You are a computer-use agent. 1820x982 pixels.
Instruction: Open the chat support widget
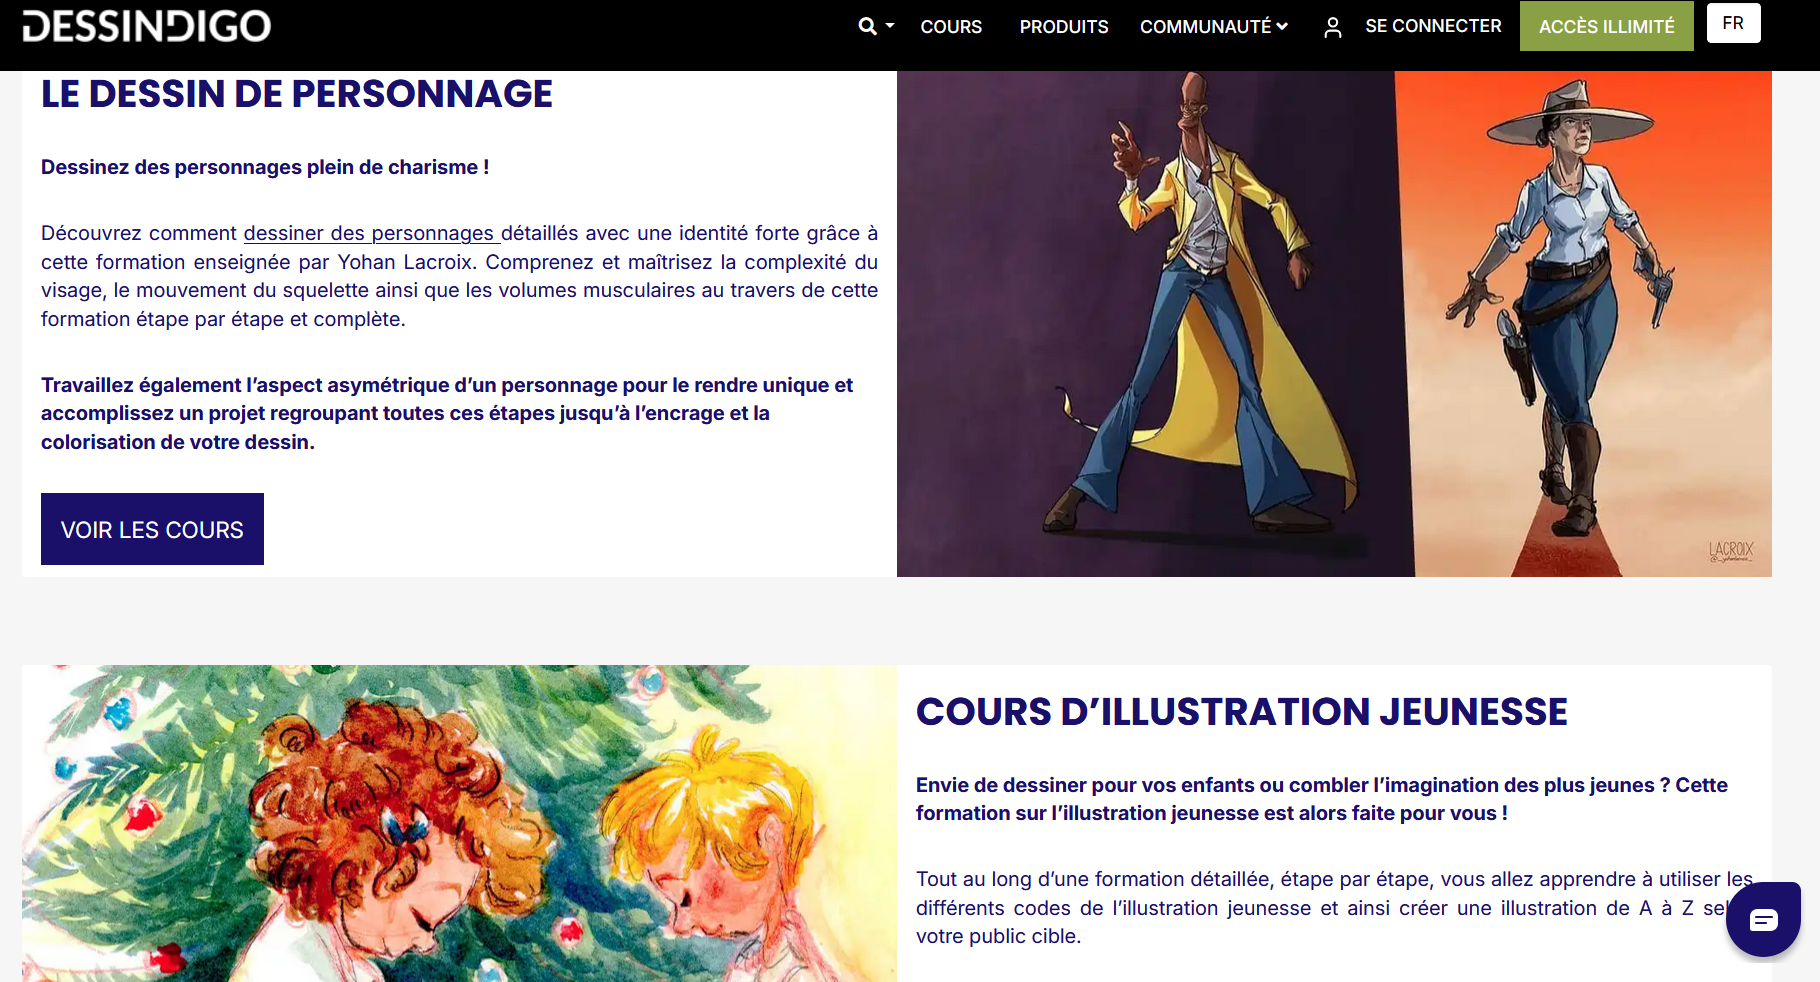[x=1763, y=918]
